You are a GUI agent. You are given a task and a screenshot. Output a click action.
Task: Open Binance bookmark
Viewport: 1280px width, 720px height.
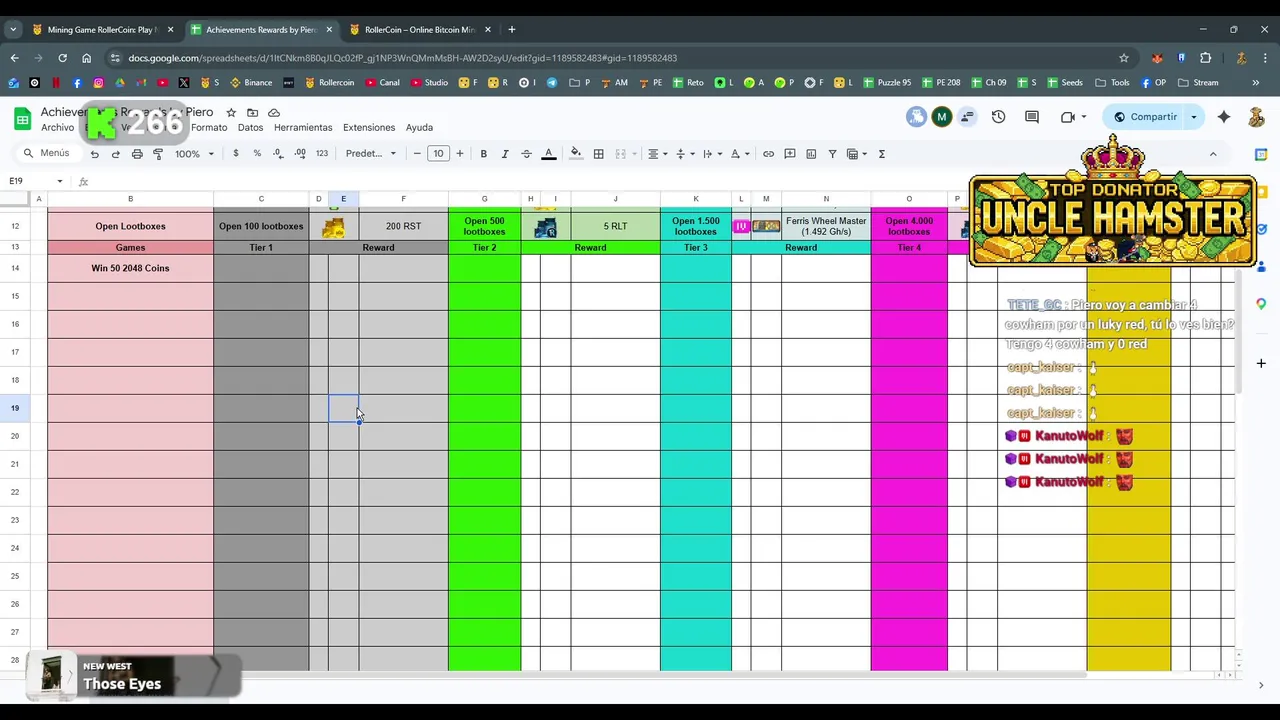click(251, 83)
